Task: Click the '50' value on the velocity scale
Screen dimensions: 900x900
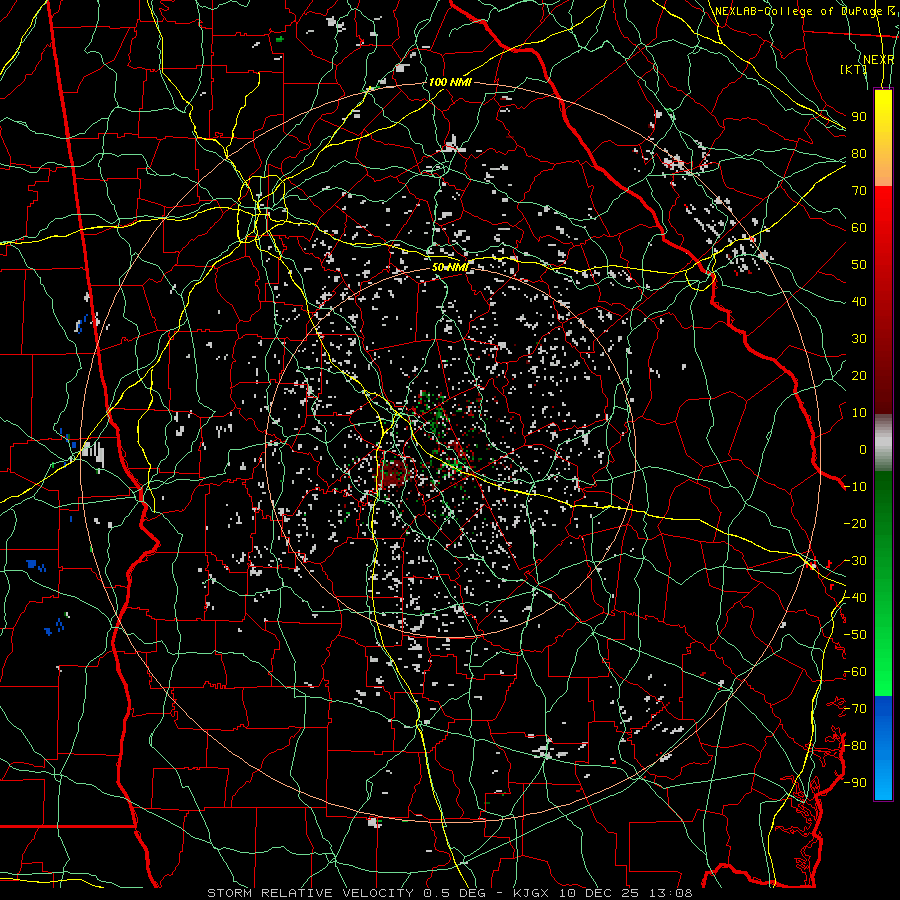Action: [x=859, y=265]
